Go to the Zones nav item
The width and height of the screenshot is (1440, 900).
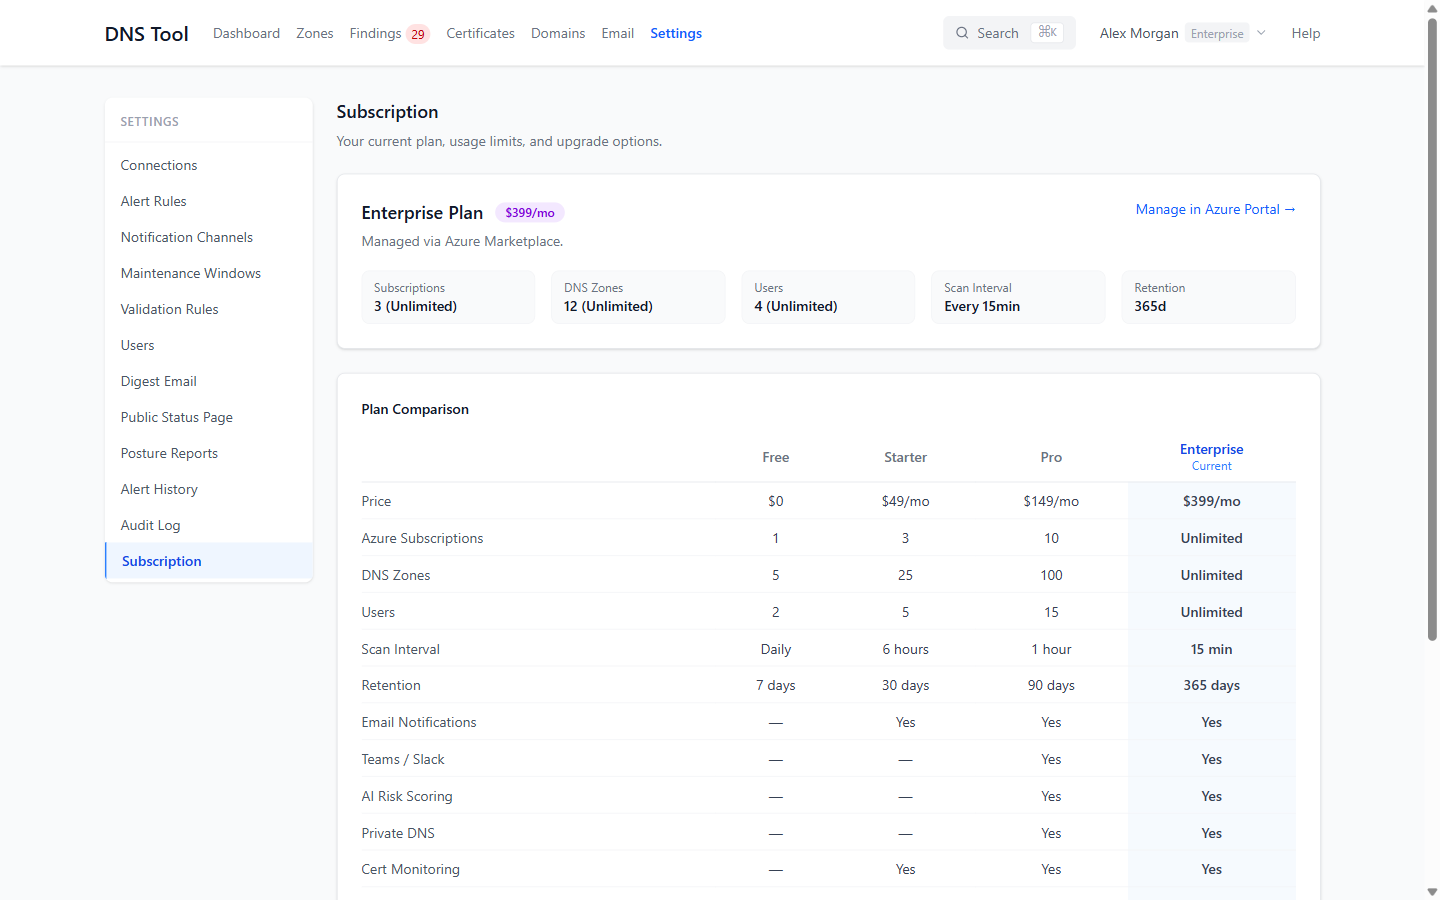pos(315,33)
